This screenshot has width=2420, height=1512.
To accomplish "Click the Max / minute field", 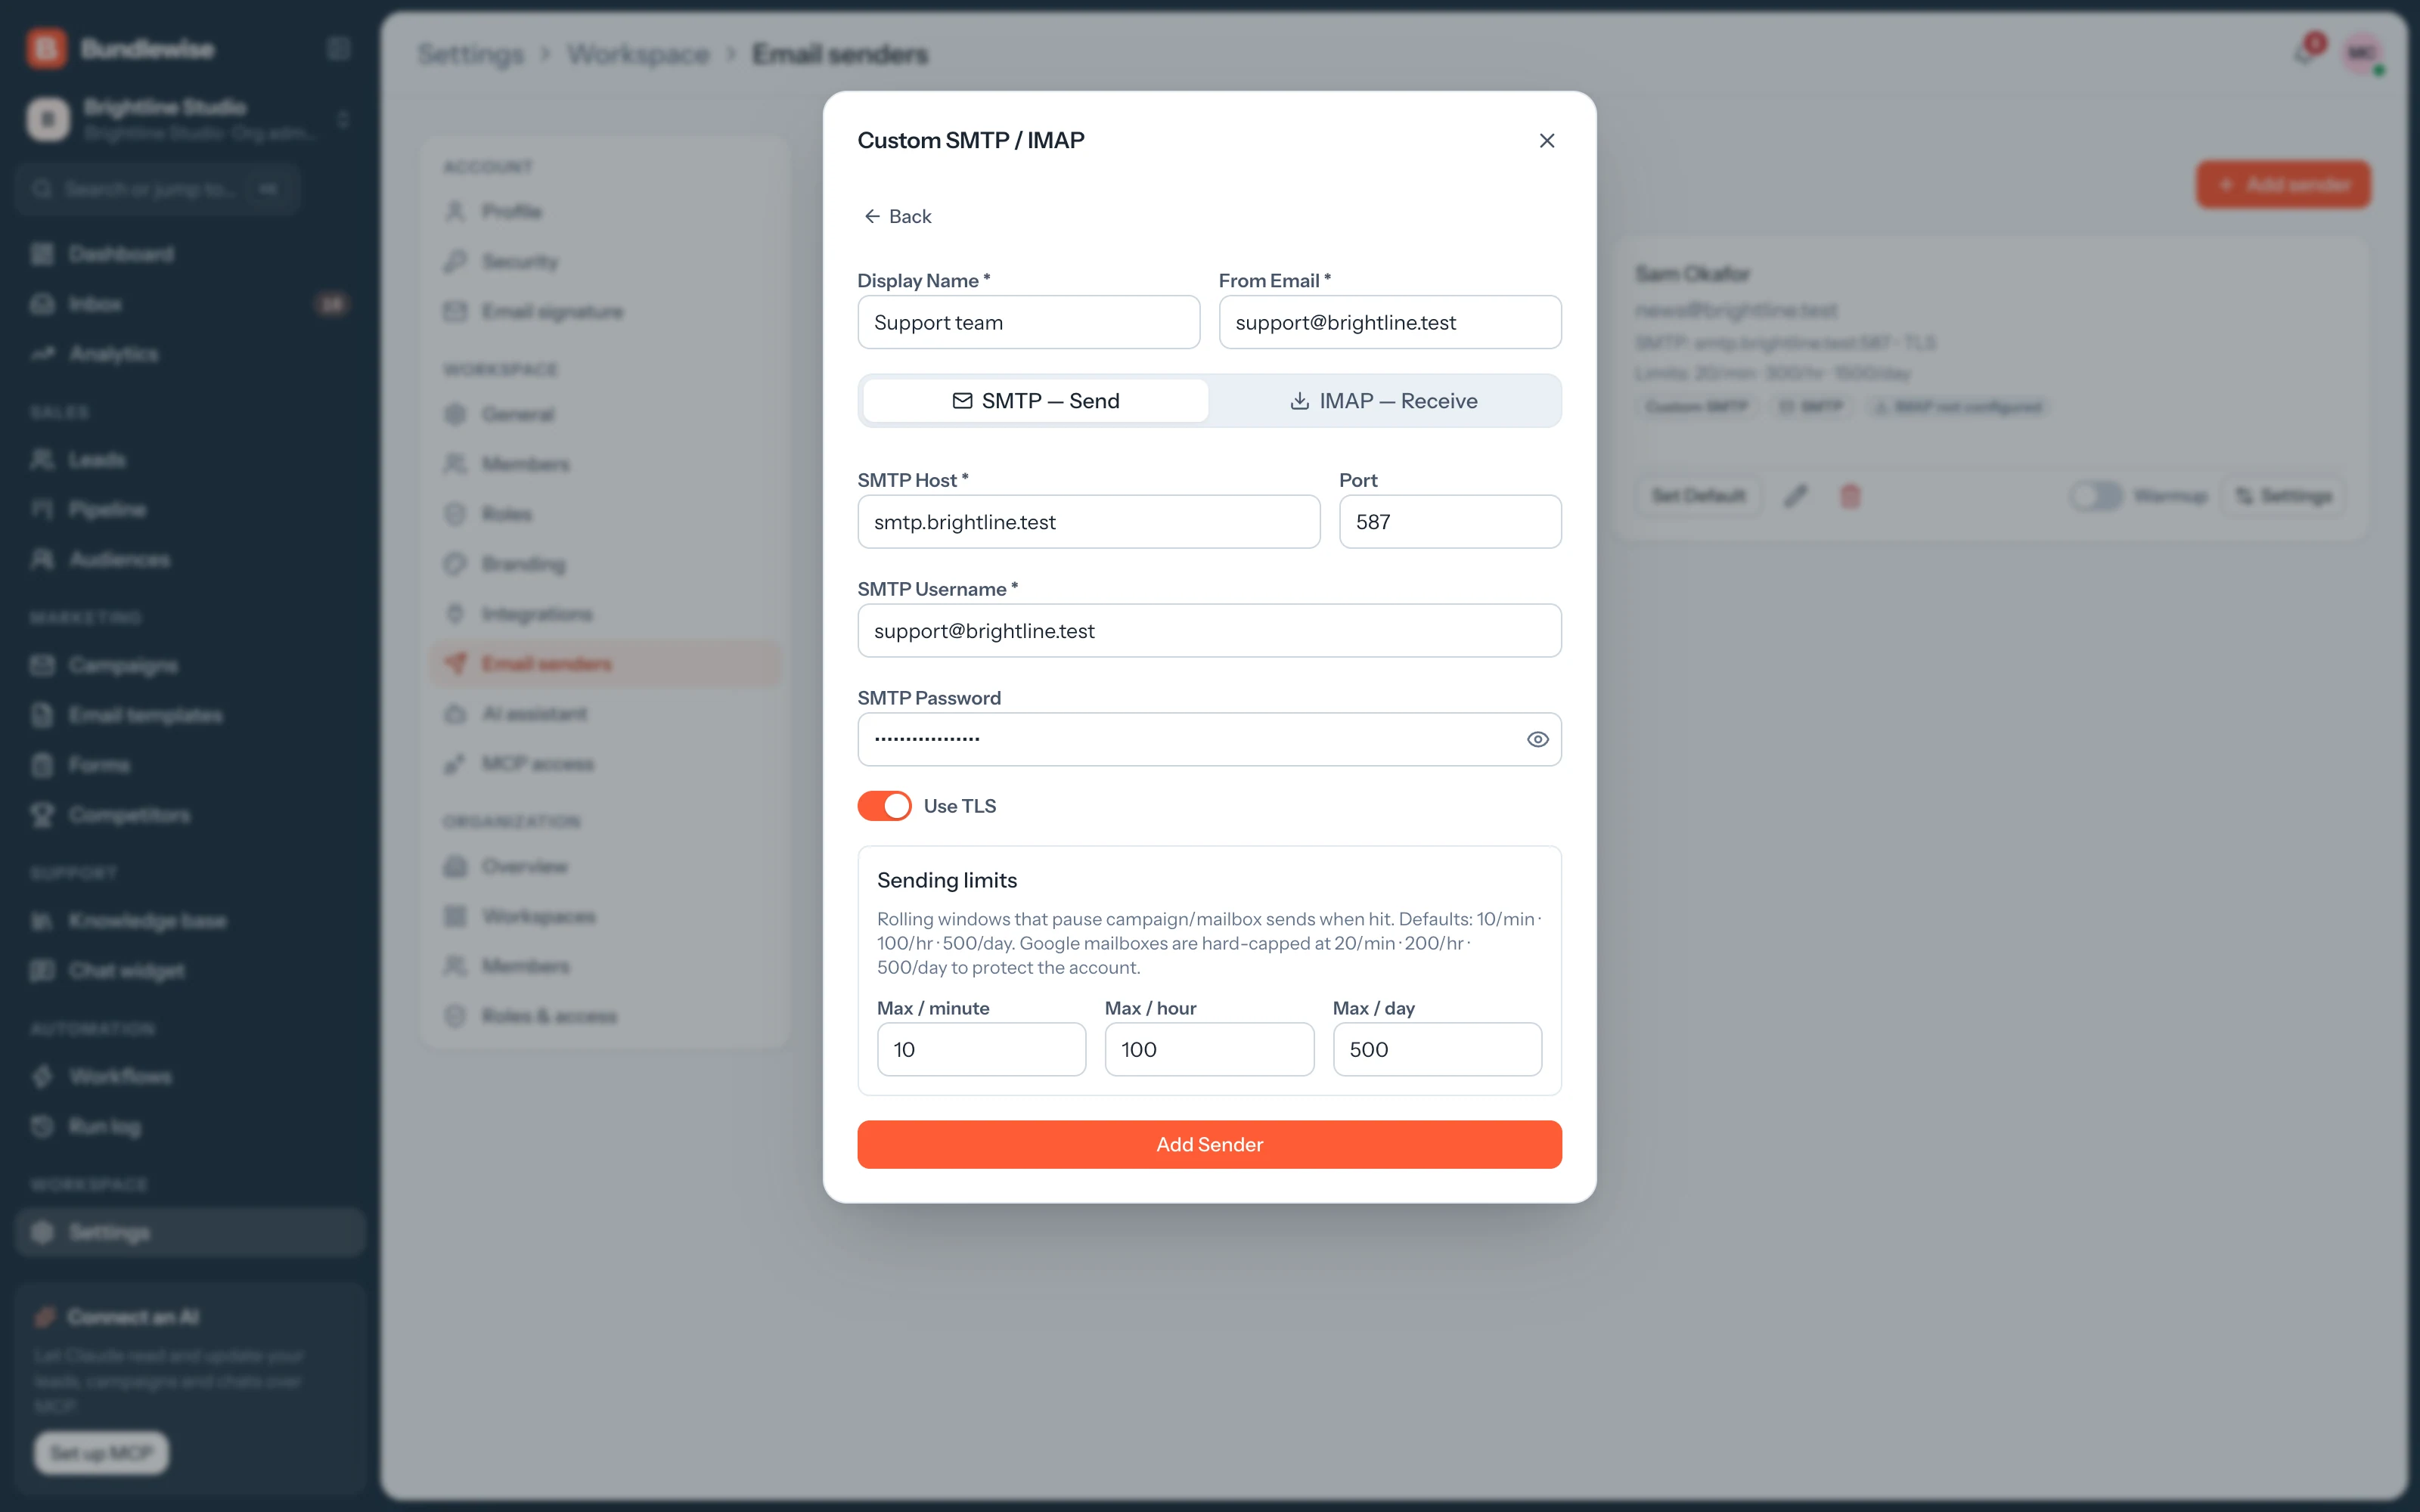I will (x=981, y=1049).
